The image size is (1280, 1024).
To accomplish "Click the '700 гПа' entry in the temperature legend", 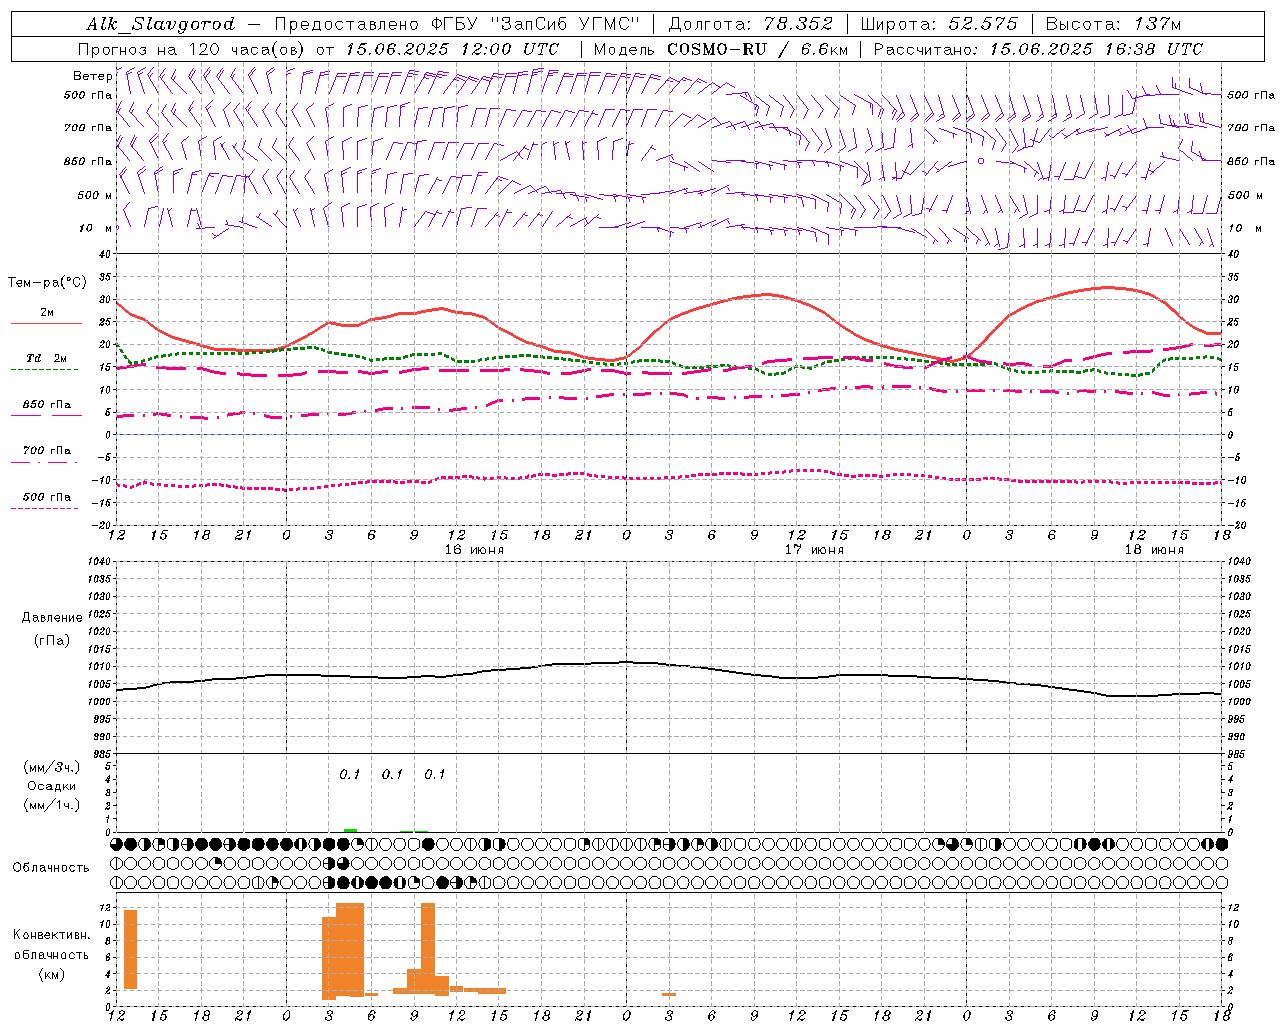I will click(x=47, y=451).
